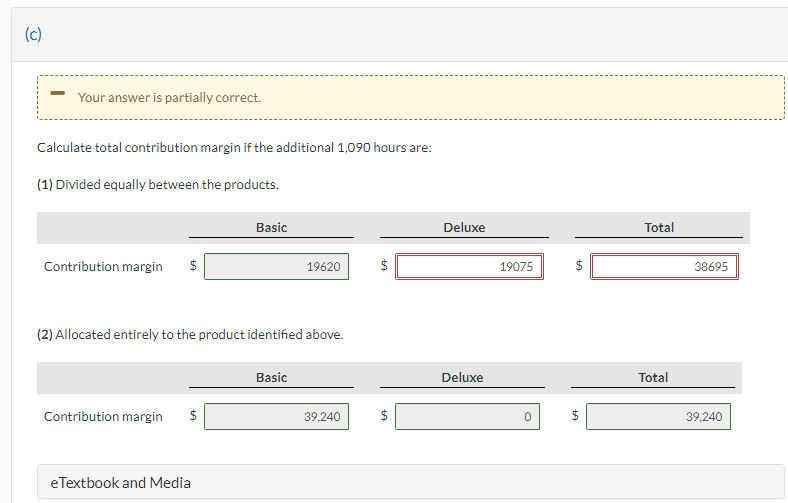Click the Basic header in the divided-equally table
The width and height of the screenshot is (788, 503).
point(271,228)
